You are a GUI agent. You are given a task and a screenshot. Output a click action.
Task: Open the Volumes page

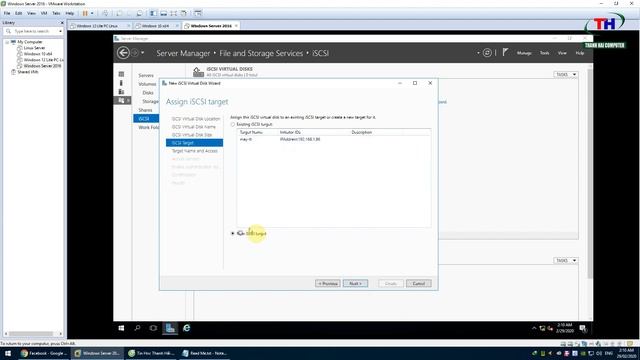pyautogui.click(x=147, y=84)
